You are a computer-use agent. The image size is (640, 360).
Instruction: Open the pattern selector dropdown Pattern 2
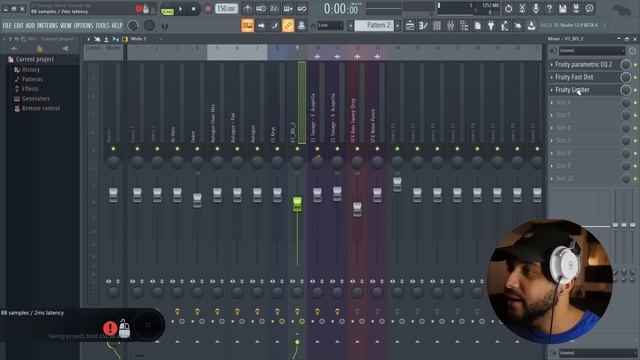tap(374, 25)
